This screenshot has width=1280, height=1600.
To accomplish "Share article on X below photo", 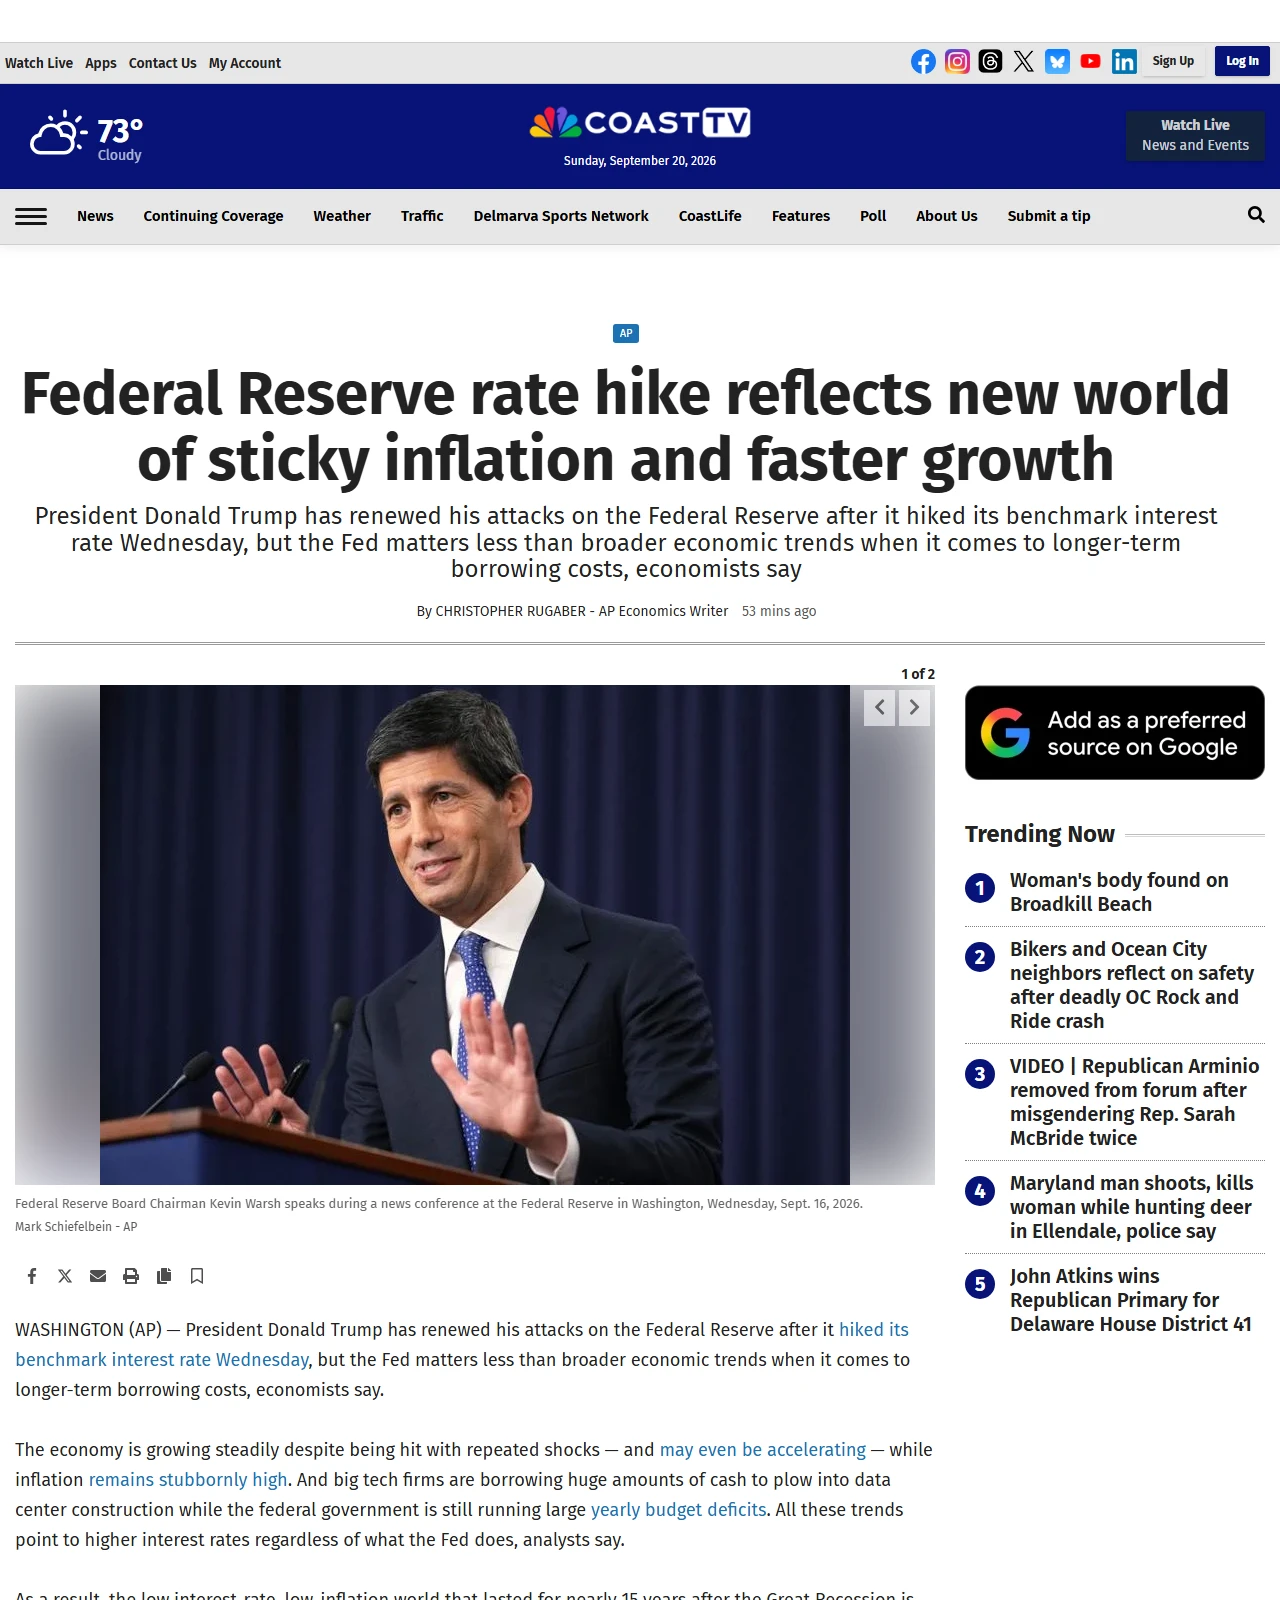I will (x=65, y=1276).
